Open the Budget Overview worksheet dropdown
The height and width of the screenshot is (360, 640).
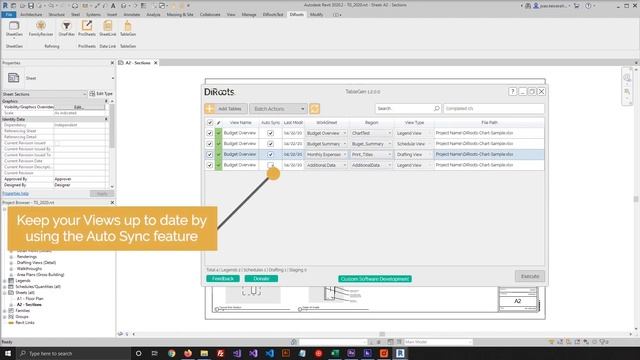pos(327,133)
